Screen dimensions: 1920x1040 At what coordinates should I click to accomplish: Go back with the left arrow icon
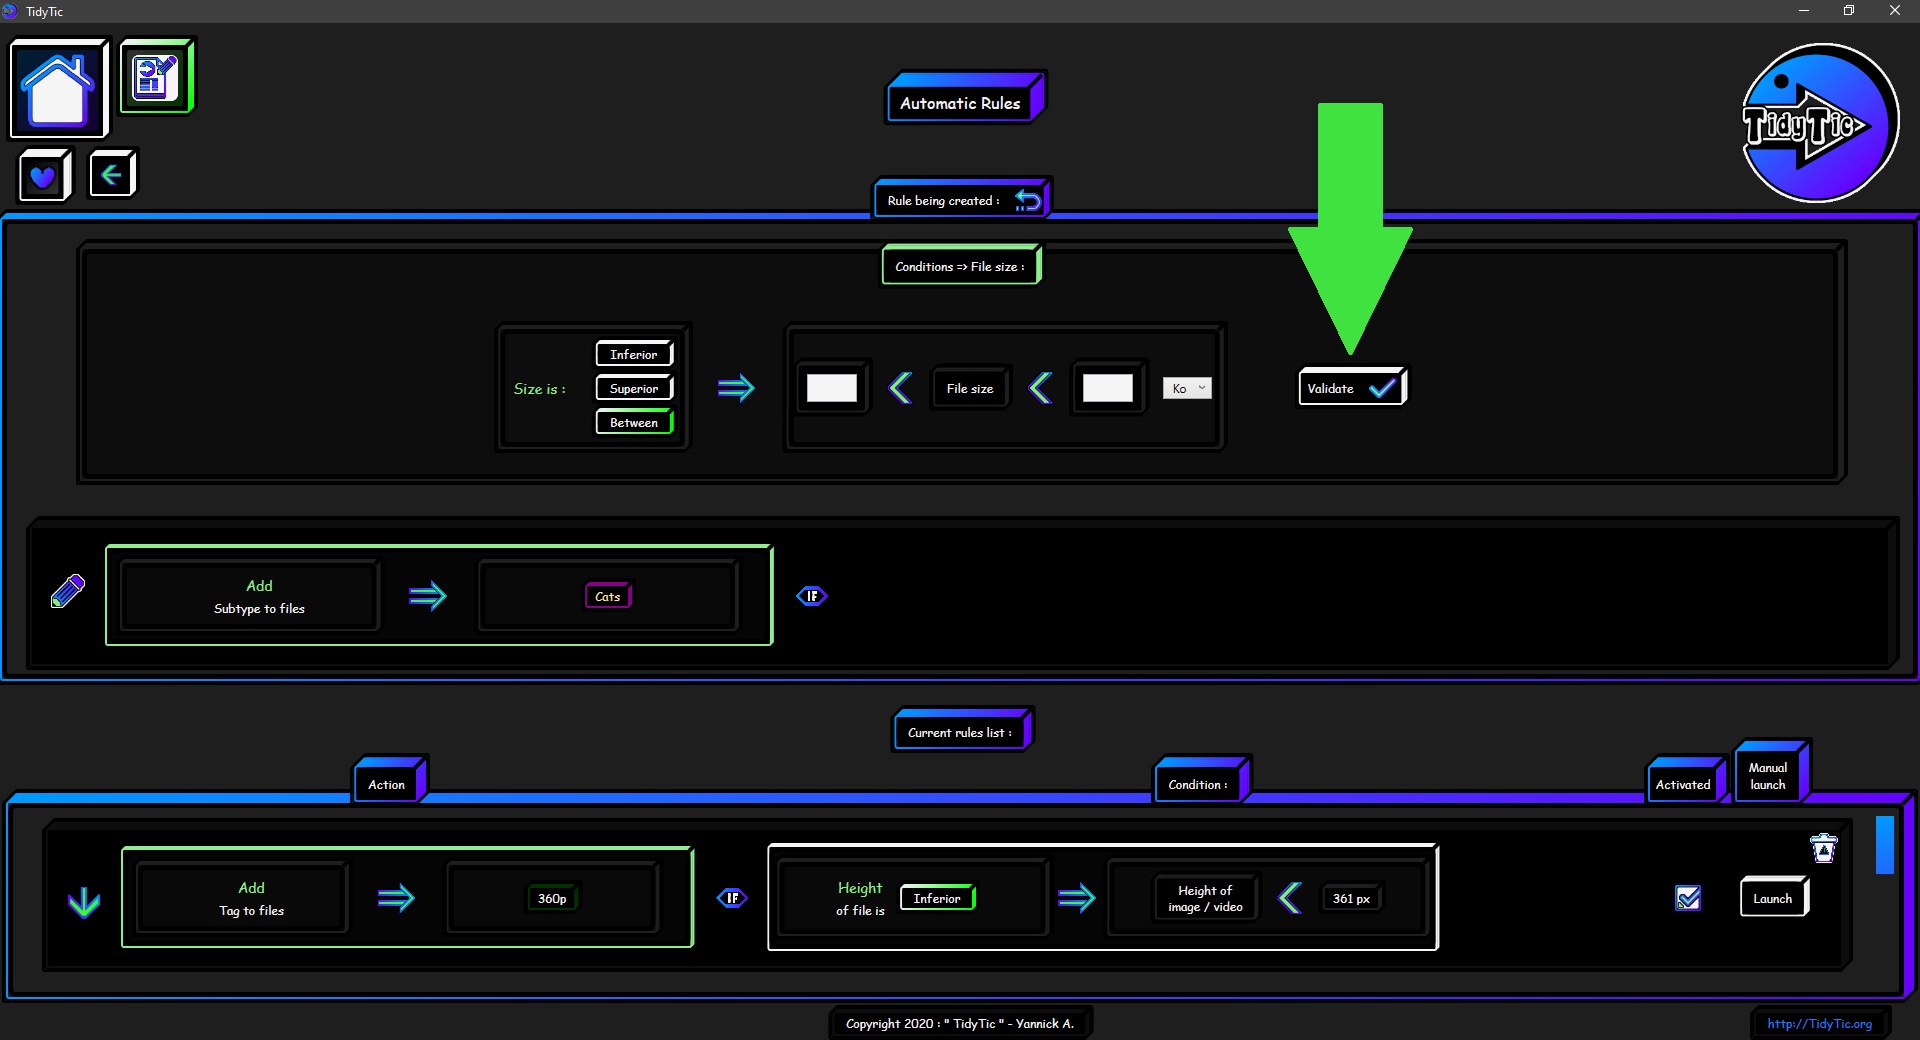tap(111, 174)
